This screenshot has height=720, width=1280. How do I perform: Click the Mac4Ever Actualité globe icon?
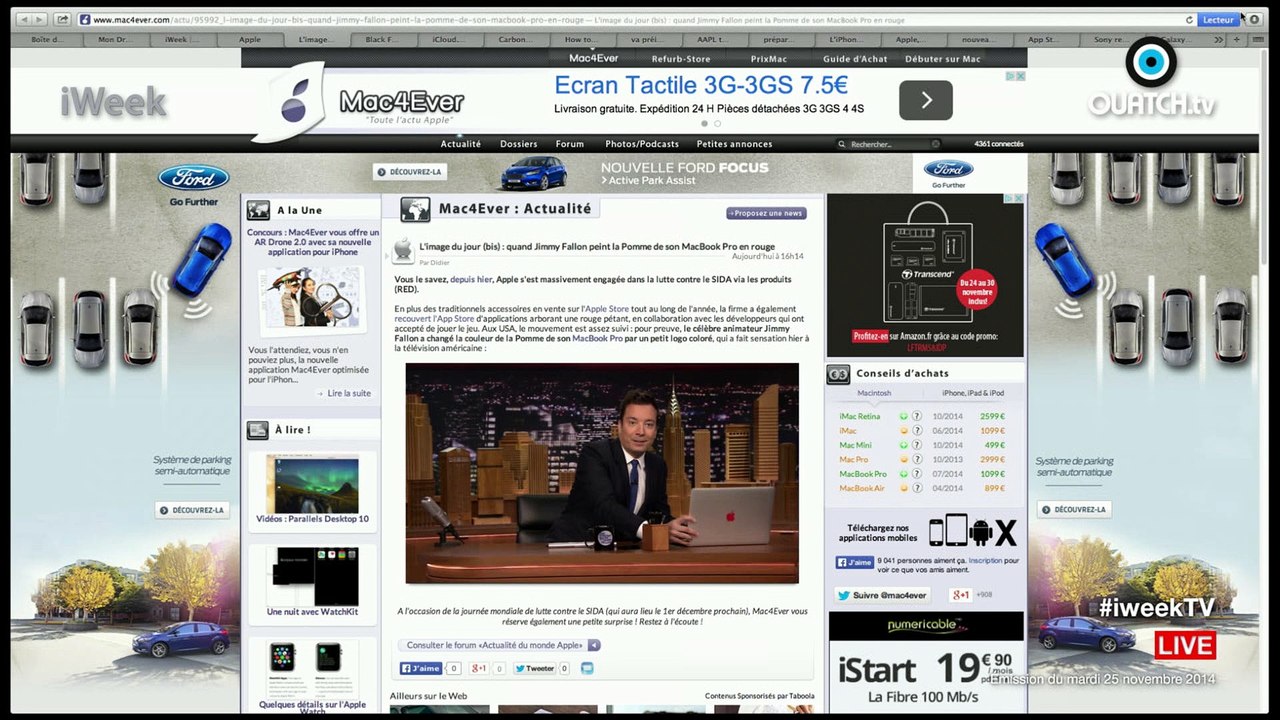pyautogui.click(x=415, y=209)
